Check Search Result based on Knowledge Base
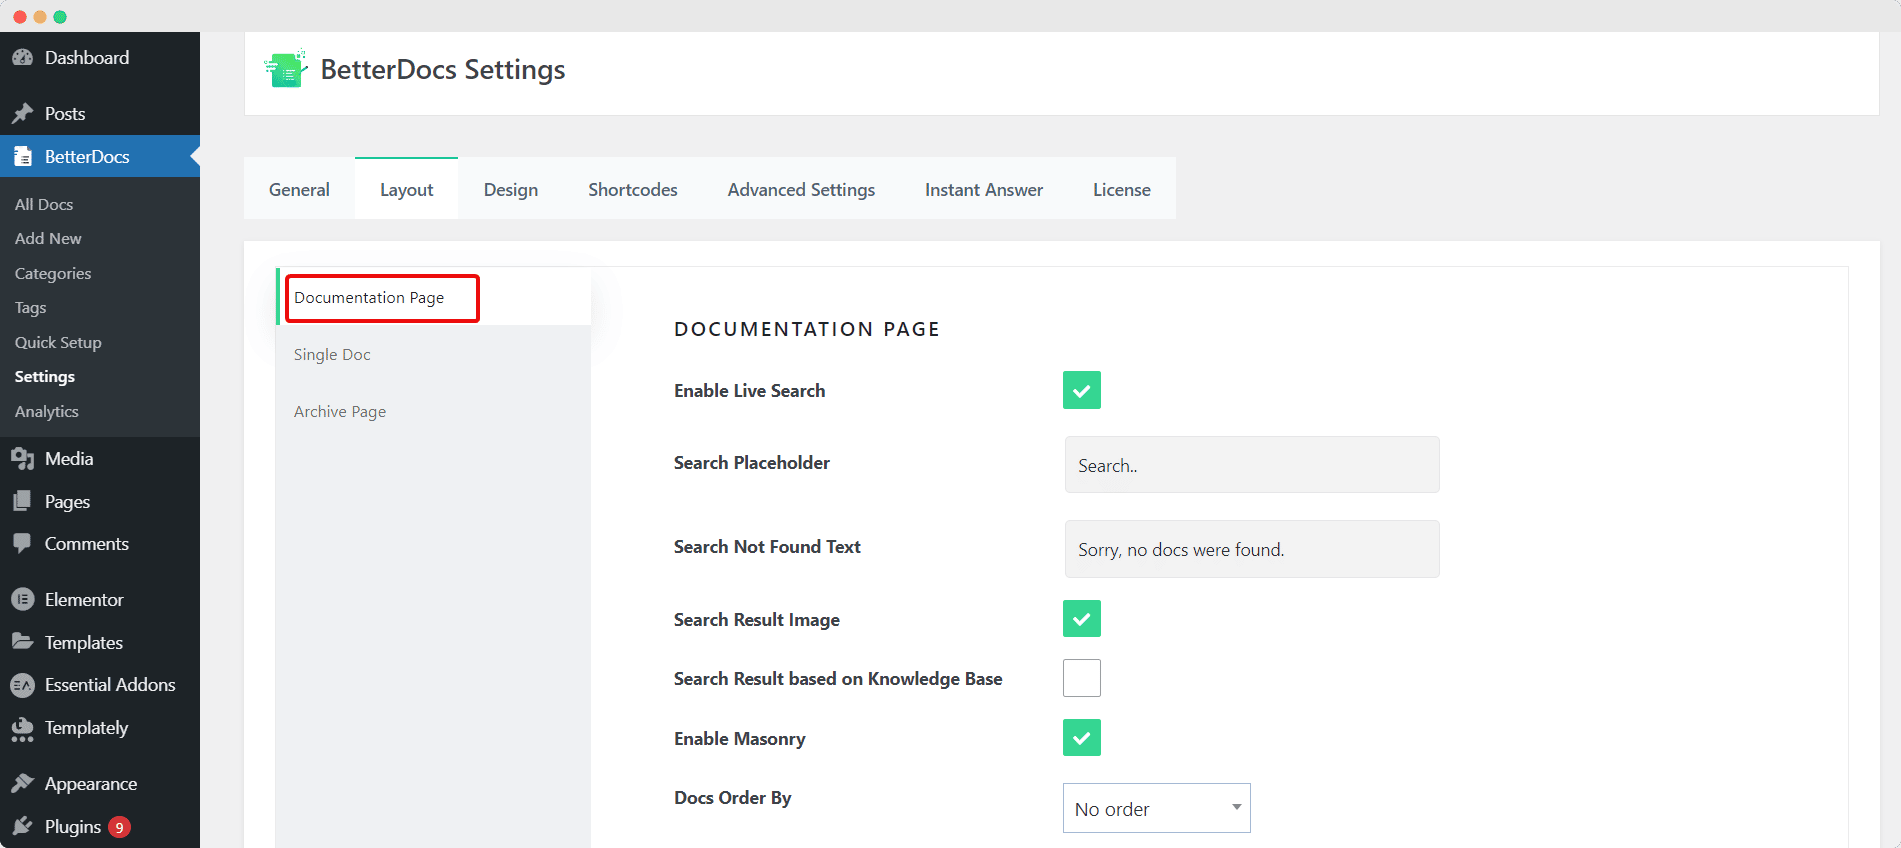 click(1082, 678)
